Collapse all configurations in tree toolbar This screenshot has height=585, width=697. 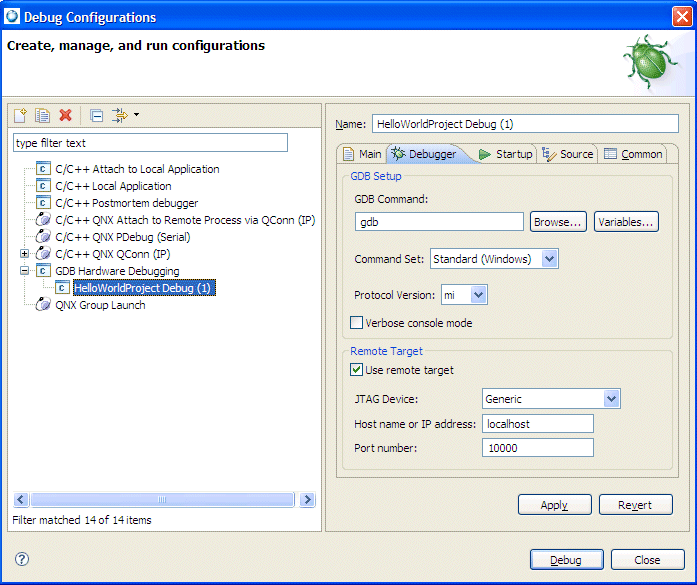[96, 116]
